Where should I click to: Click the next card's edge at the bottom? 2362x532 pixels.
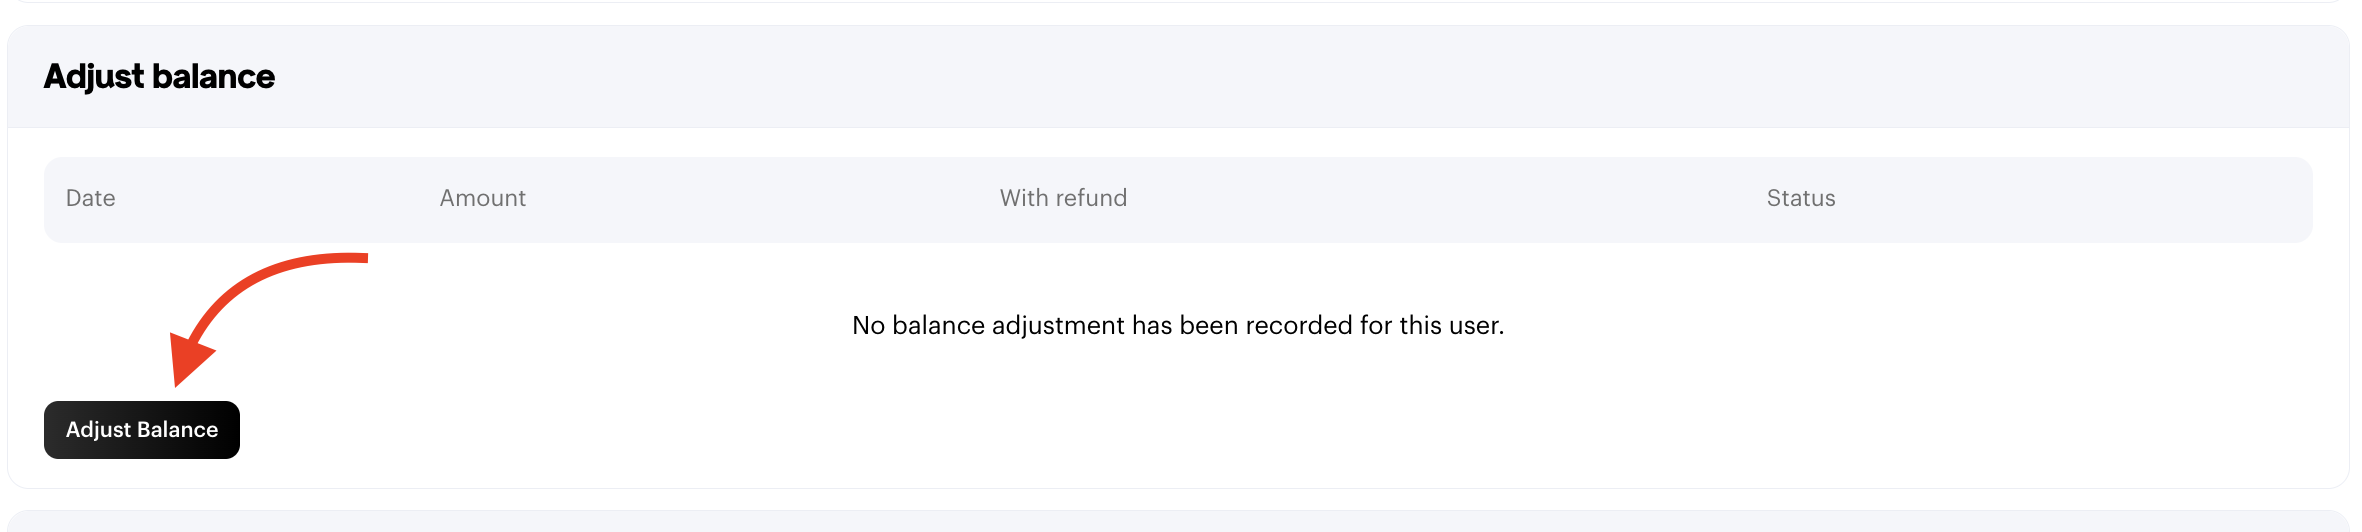[x=1180, y=522]
